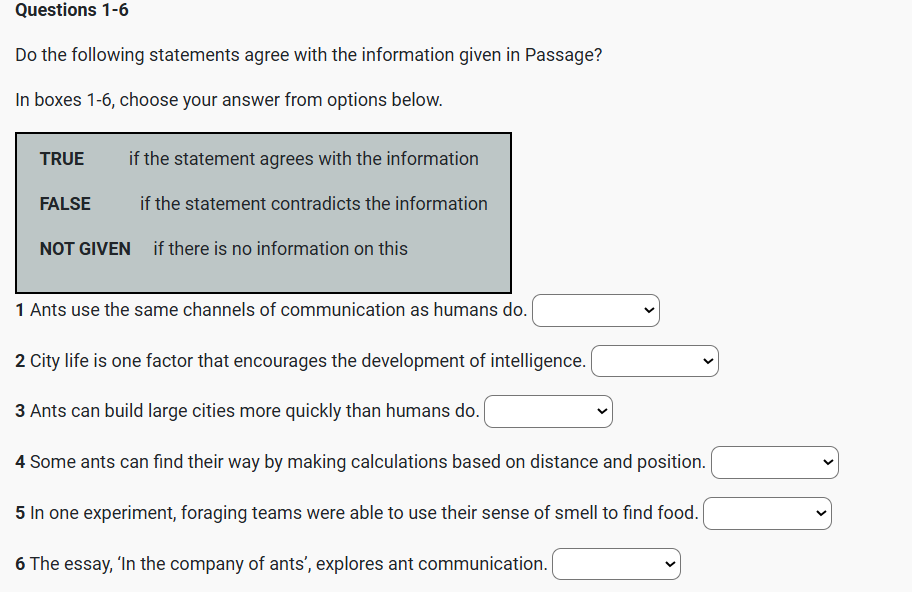
Task: Click 'if the statement agrees with the information'
Action: click(304, 159)
